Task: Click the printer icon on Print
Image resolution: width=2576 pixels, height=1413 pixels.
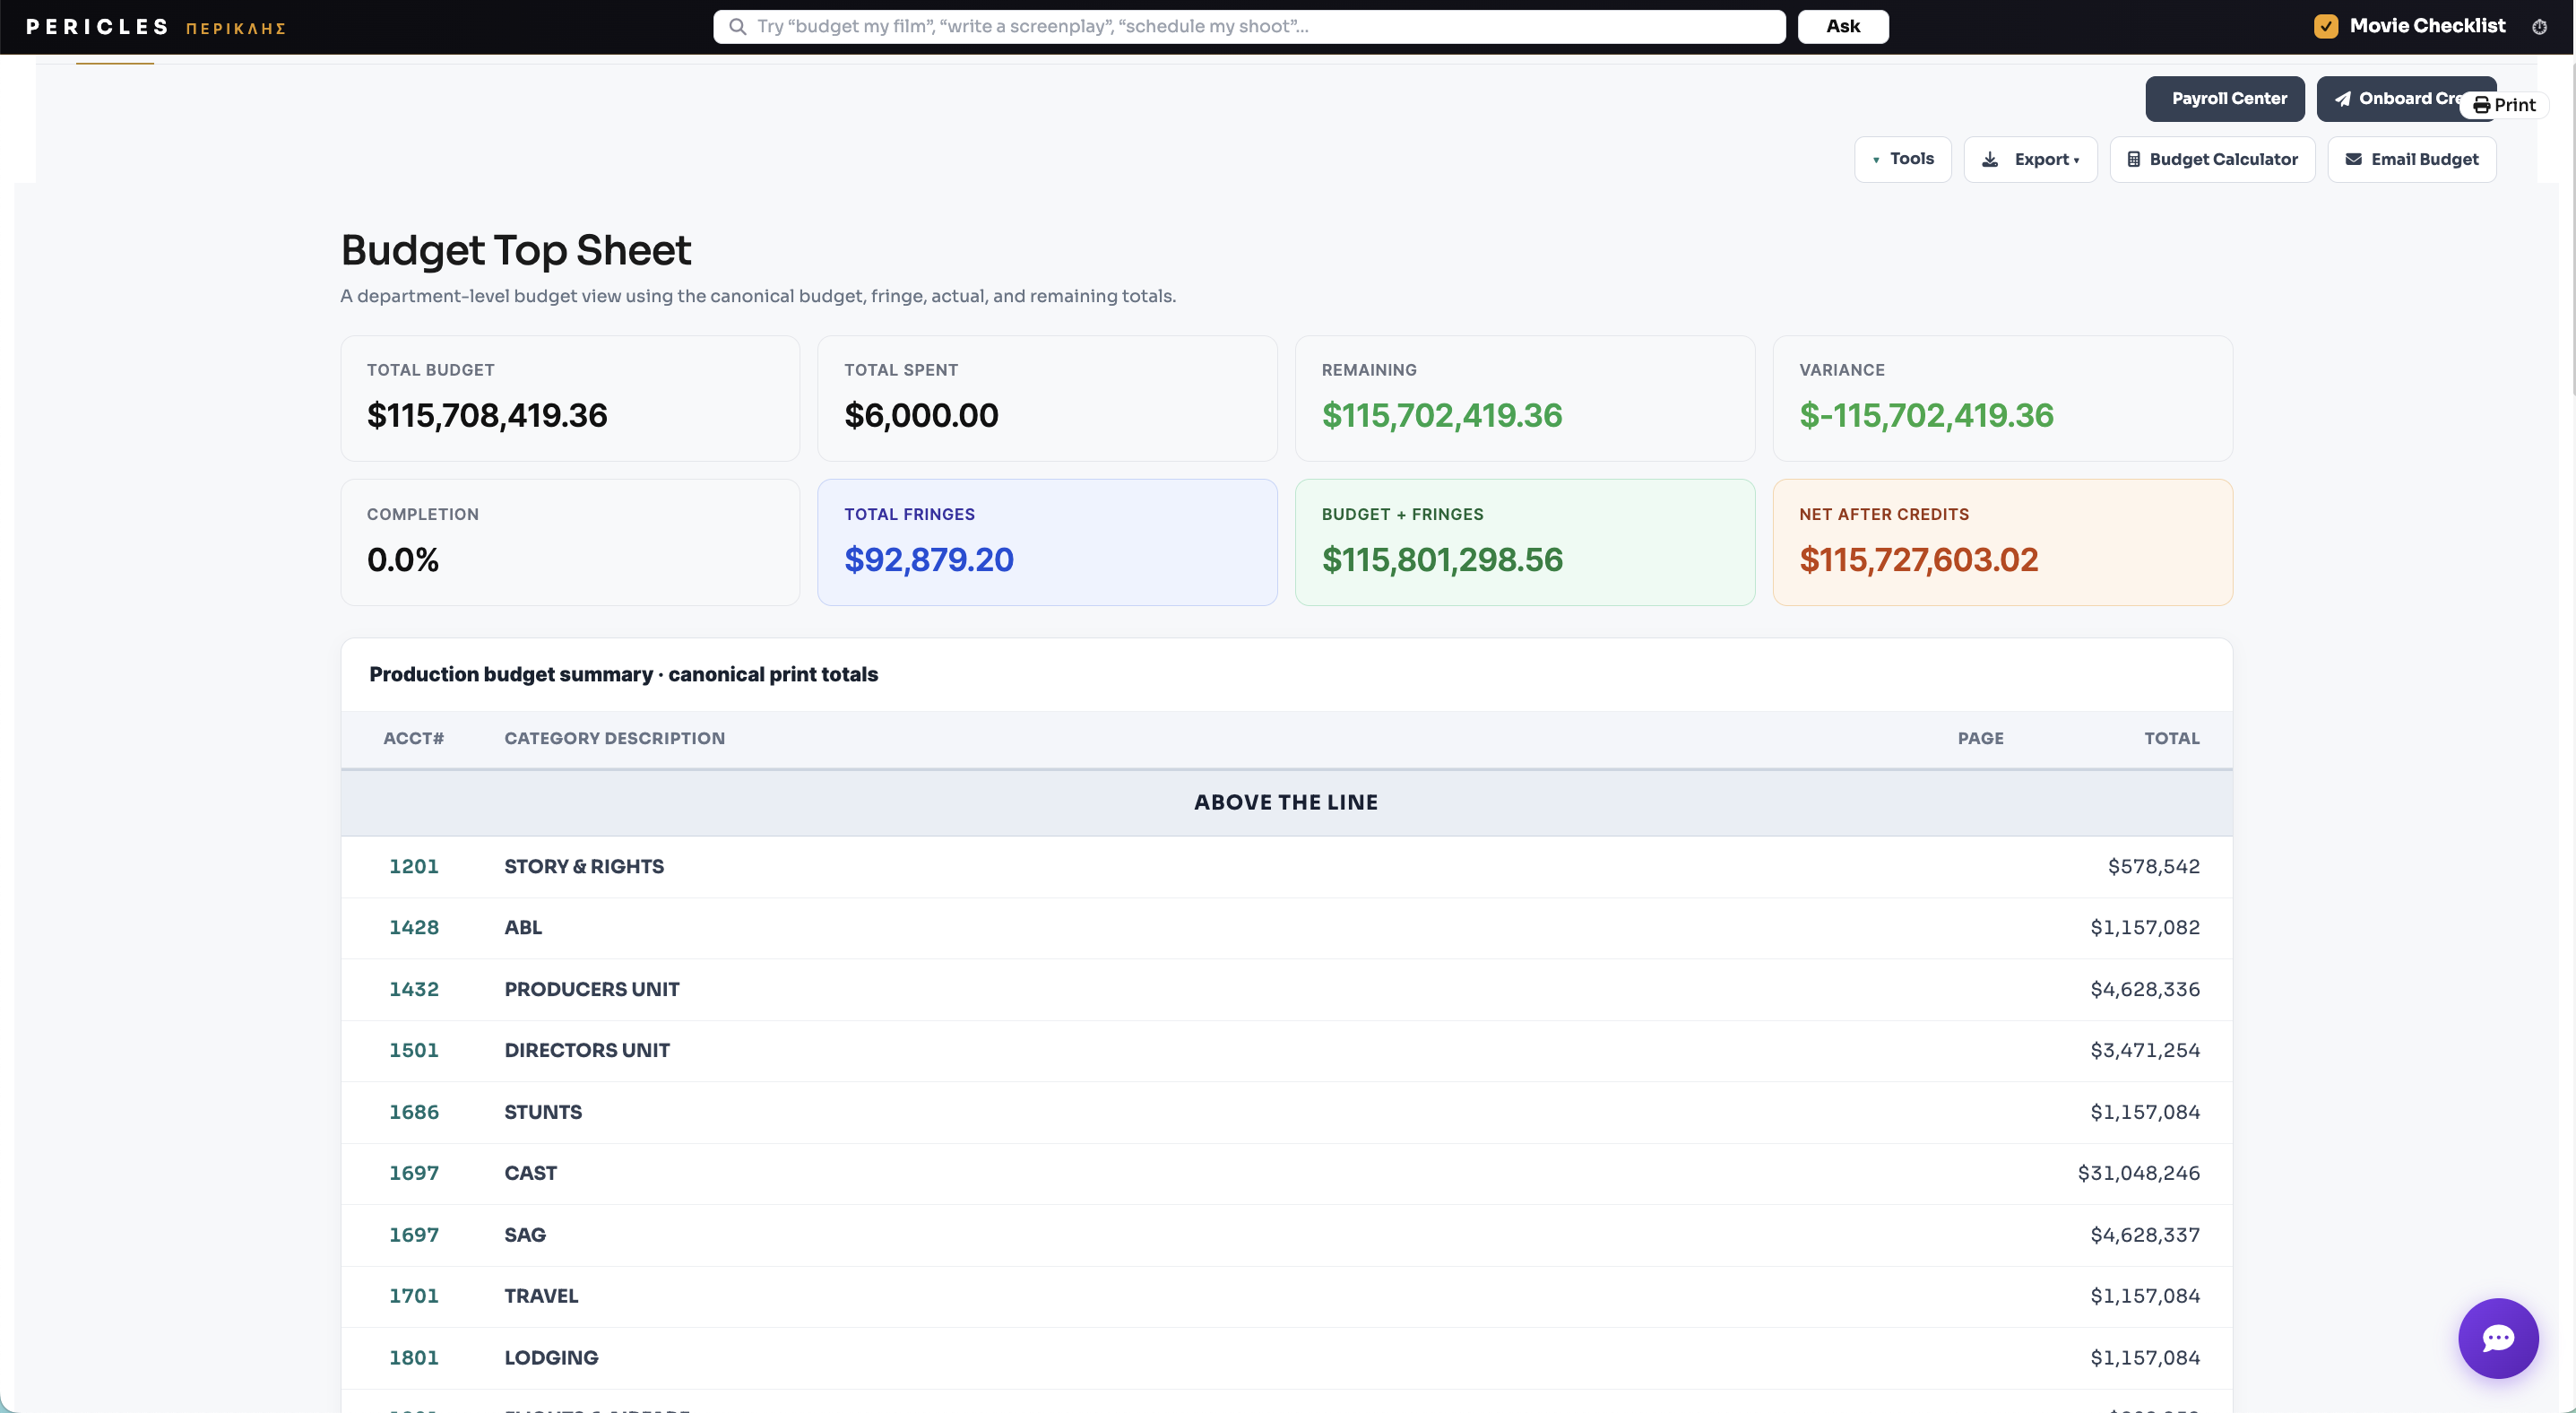Action: coord(2481,105)
